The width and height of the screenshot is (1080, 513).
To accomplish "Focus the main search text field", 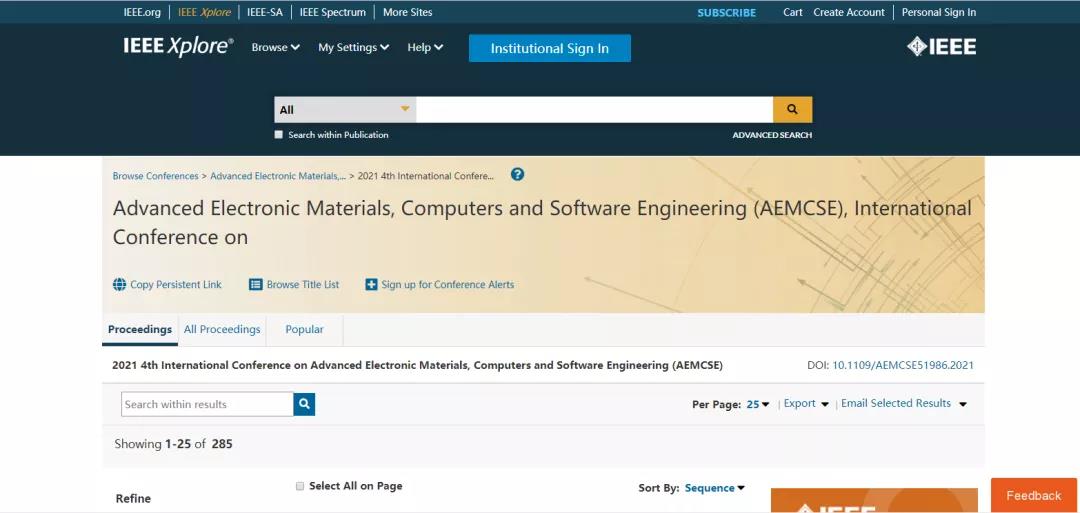I will 594,109.
